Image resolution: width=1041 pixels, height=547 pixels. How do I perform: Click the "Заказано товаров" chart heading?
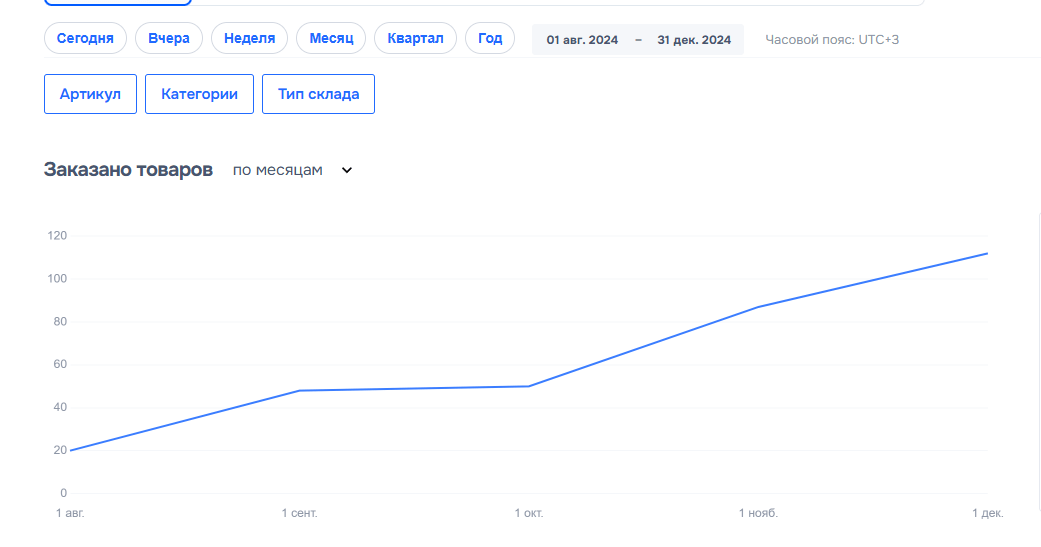[x=128, y=170]
